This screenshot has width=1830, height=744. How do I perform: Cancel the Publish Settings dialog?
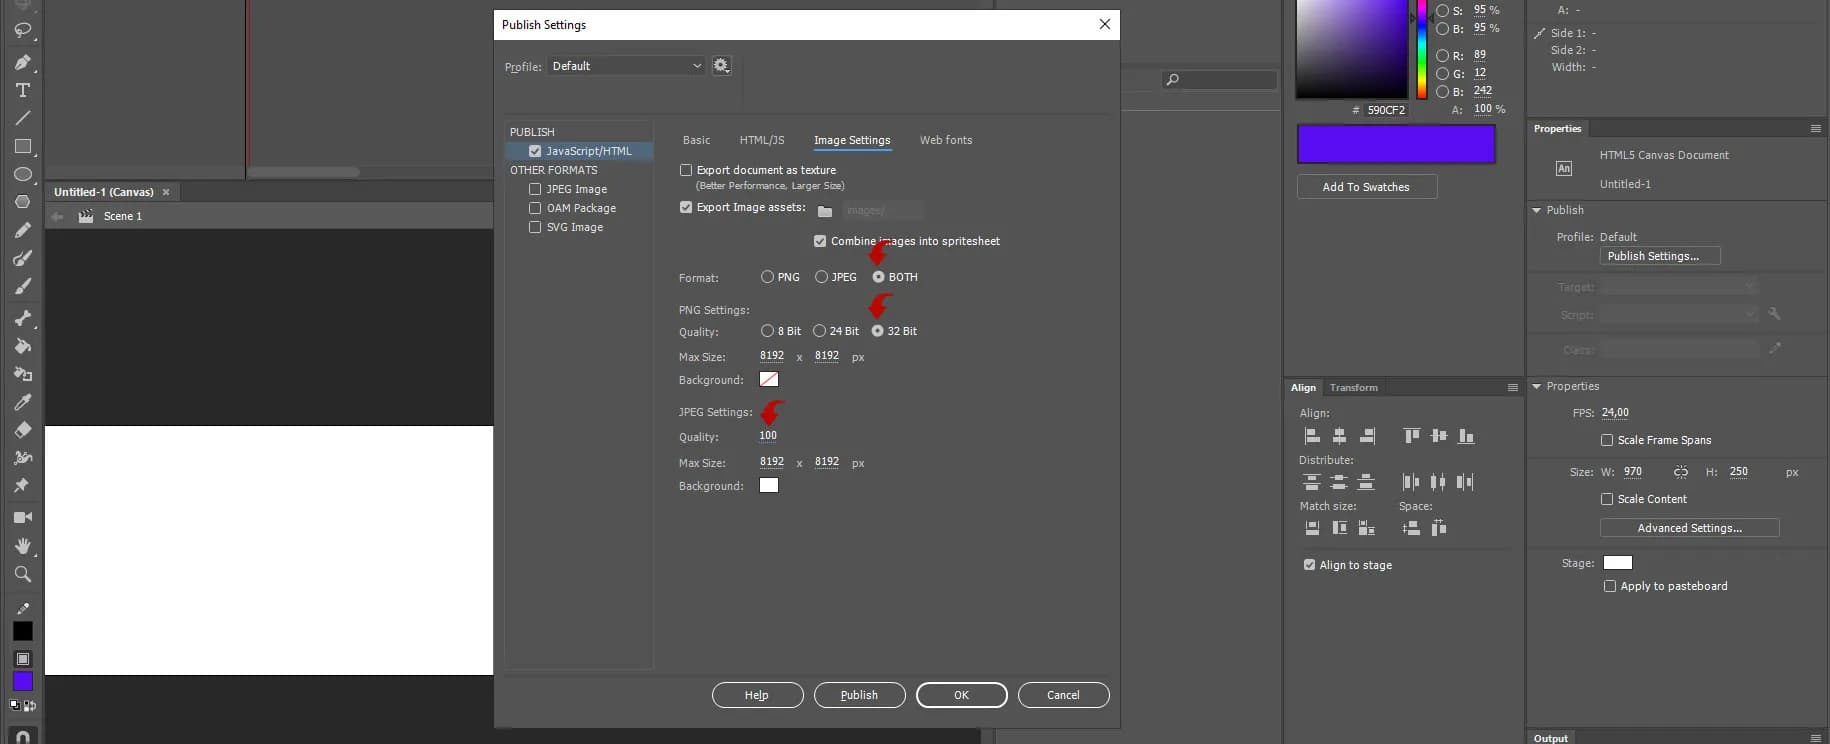[1063, 695]
